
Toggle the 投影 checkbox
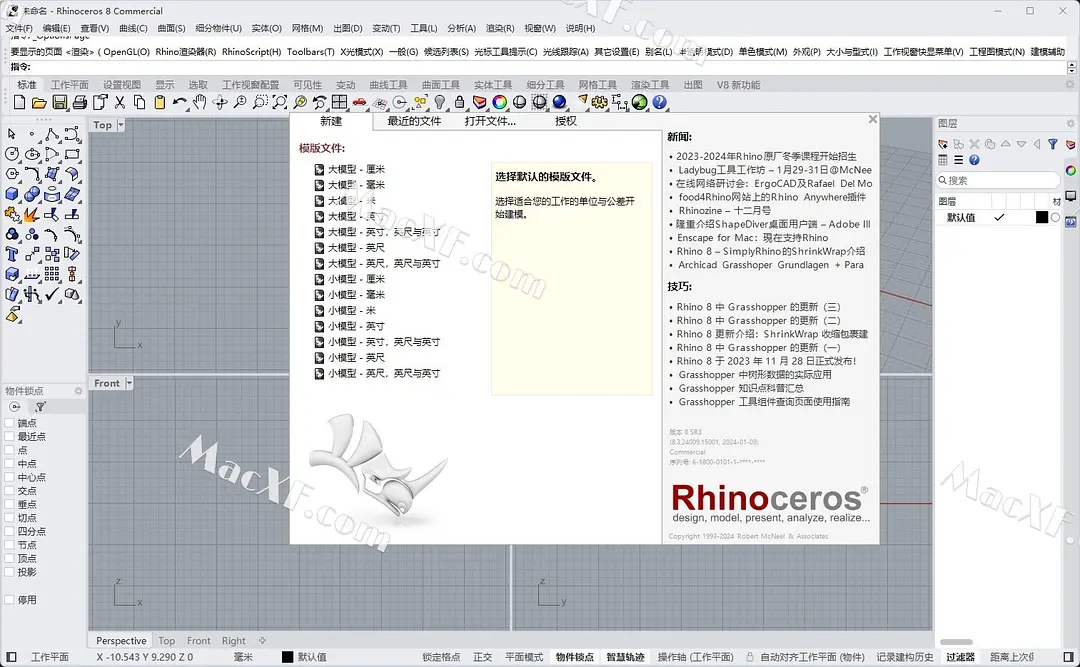10,572
